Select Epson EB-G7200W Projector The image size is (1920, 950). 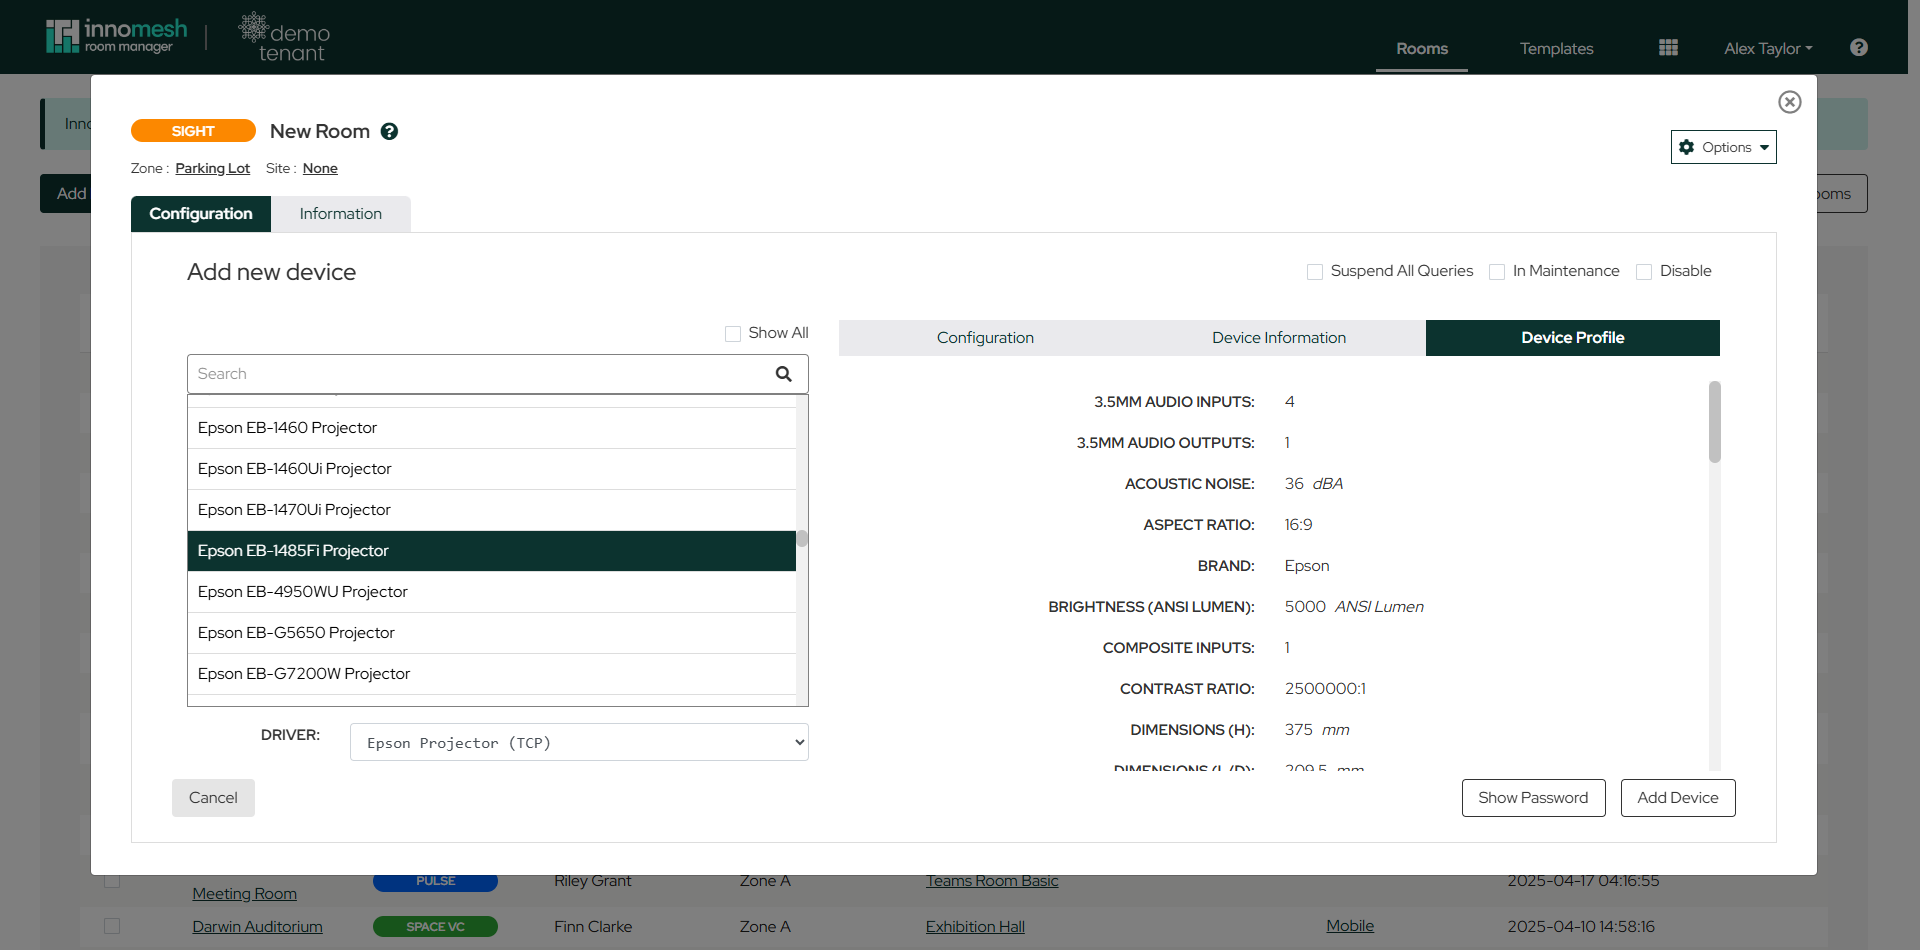tap(491, 674)
